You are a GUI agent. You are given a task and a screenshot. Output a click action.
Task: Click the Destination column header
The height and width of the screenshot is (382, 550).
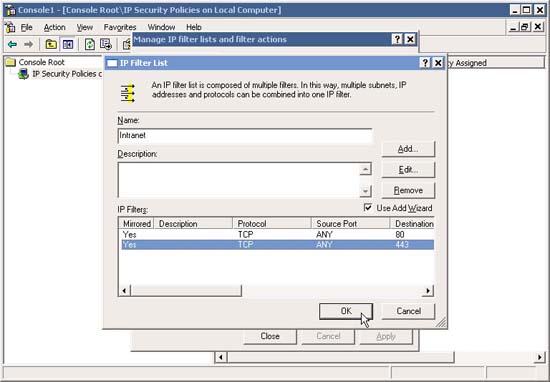tap(412, 224)
